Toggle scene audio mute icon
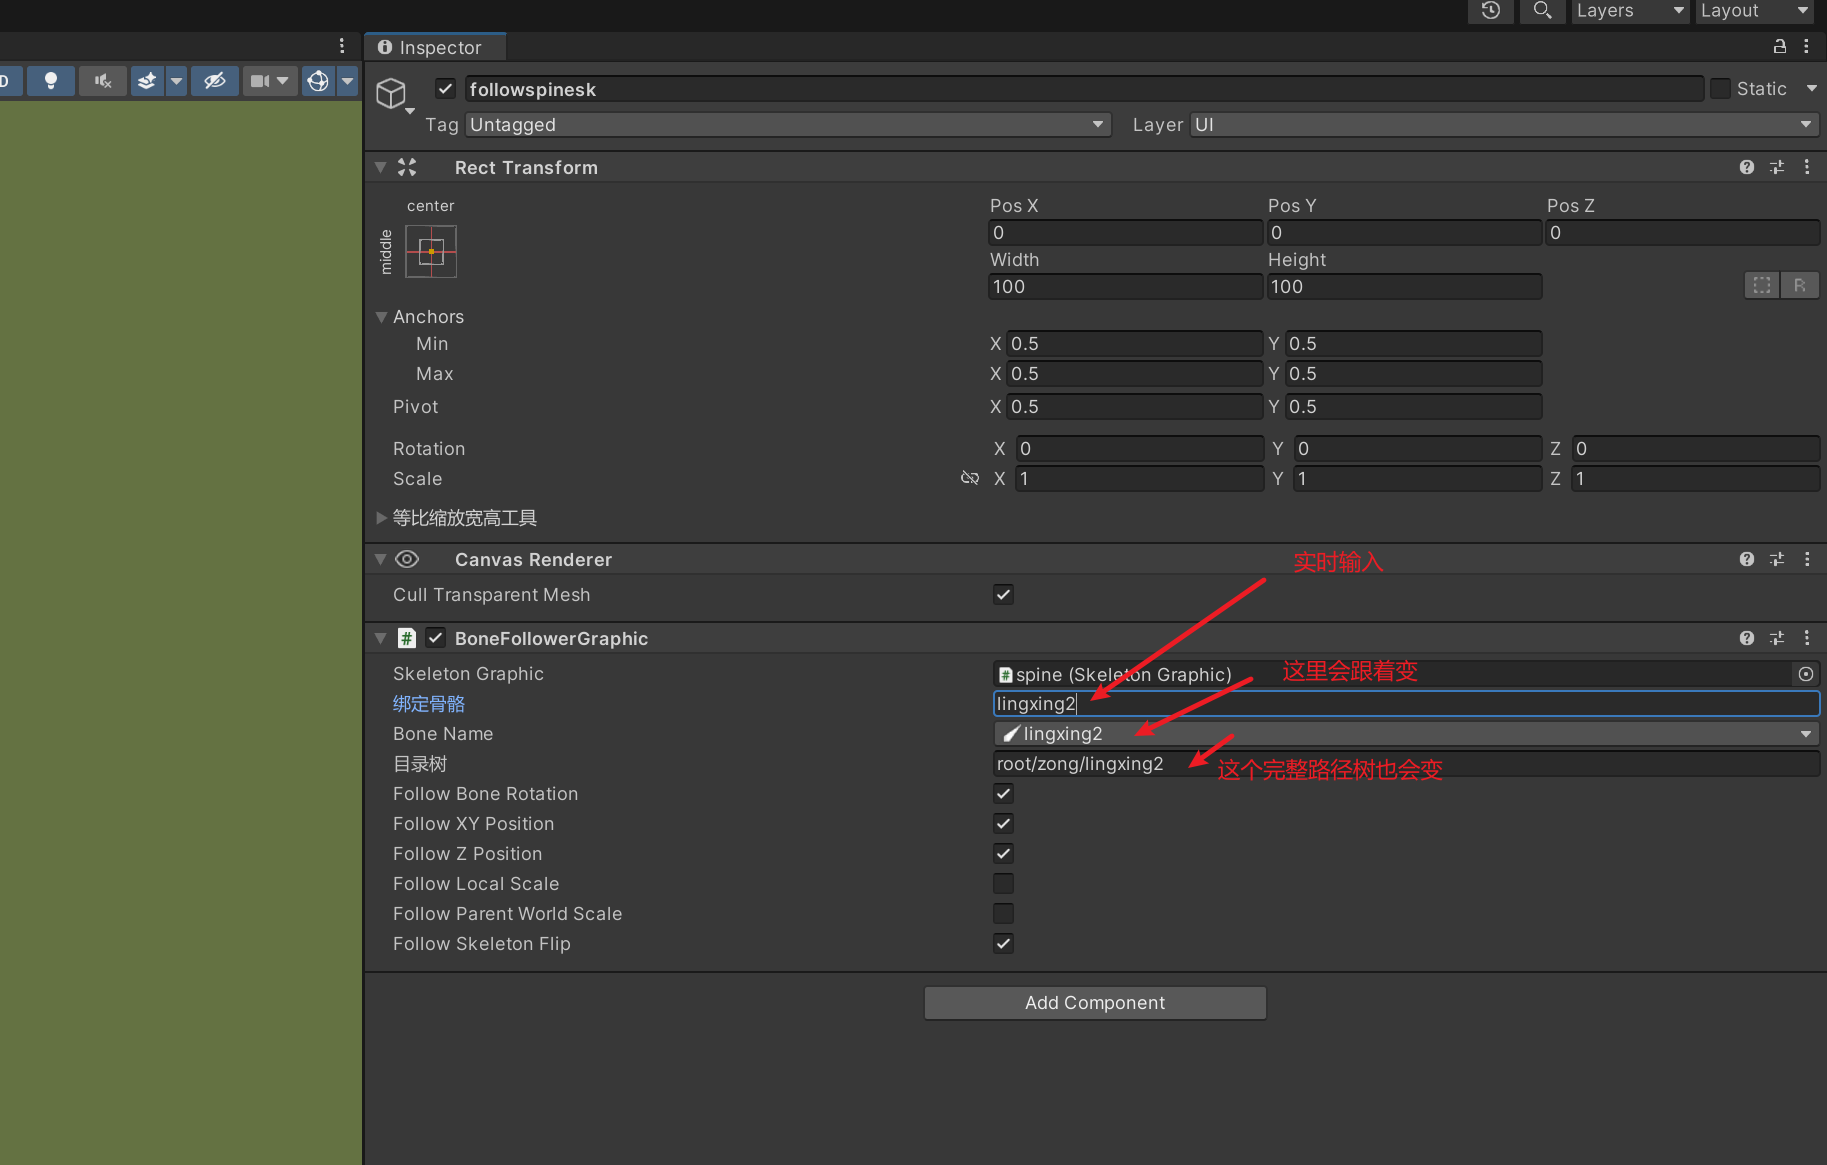 point(102,81)
